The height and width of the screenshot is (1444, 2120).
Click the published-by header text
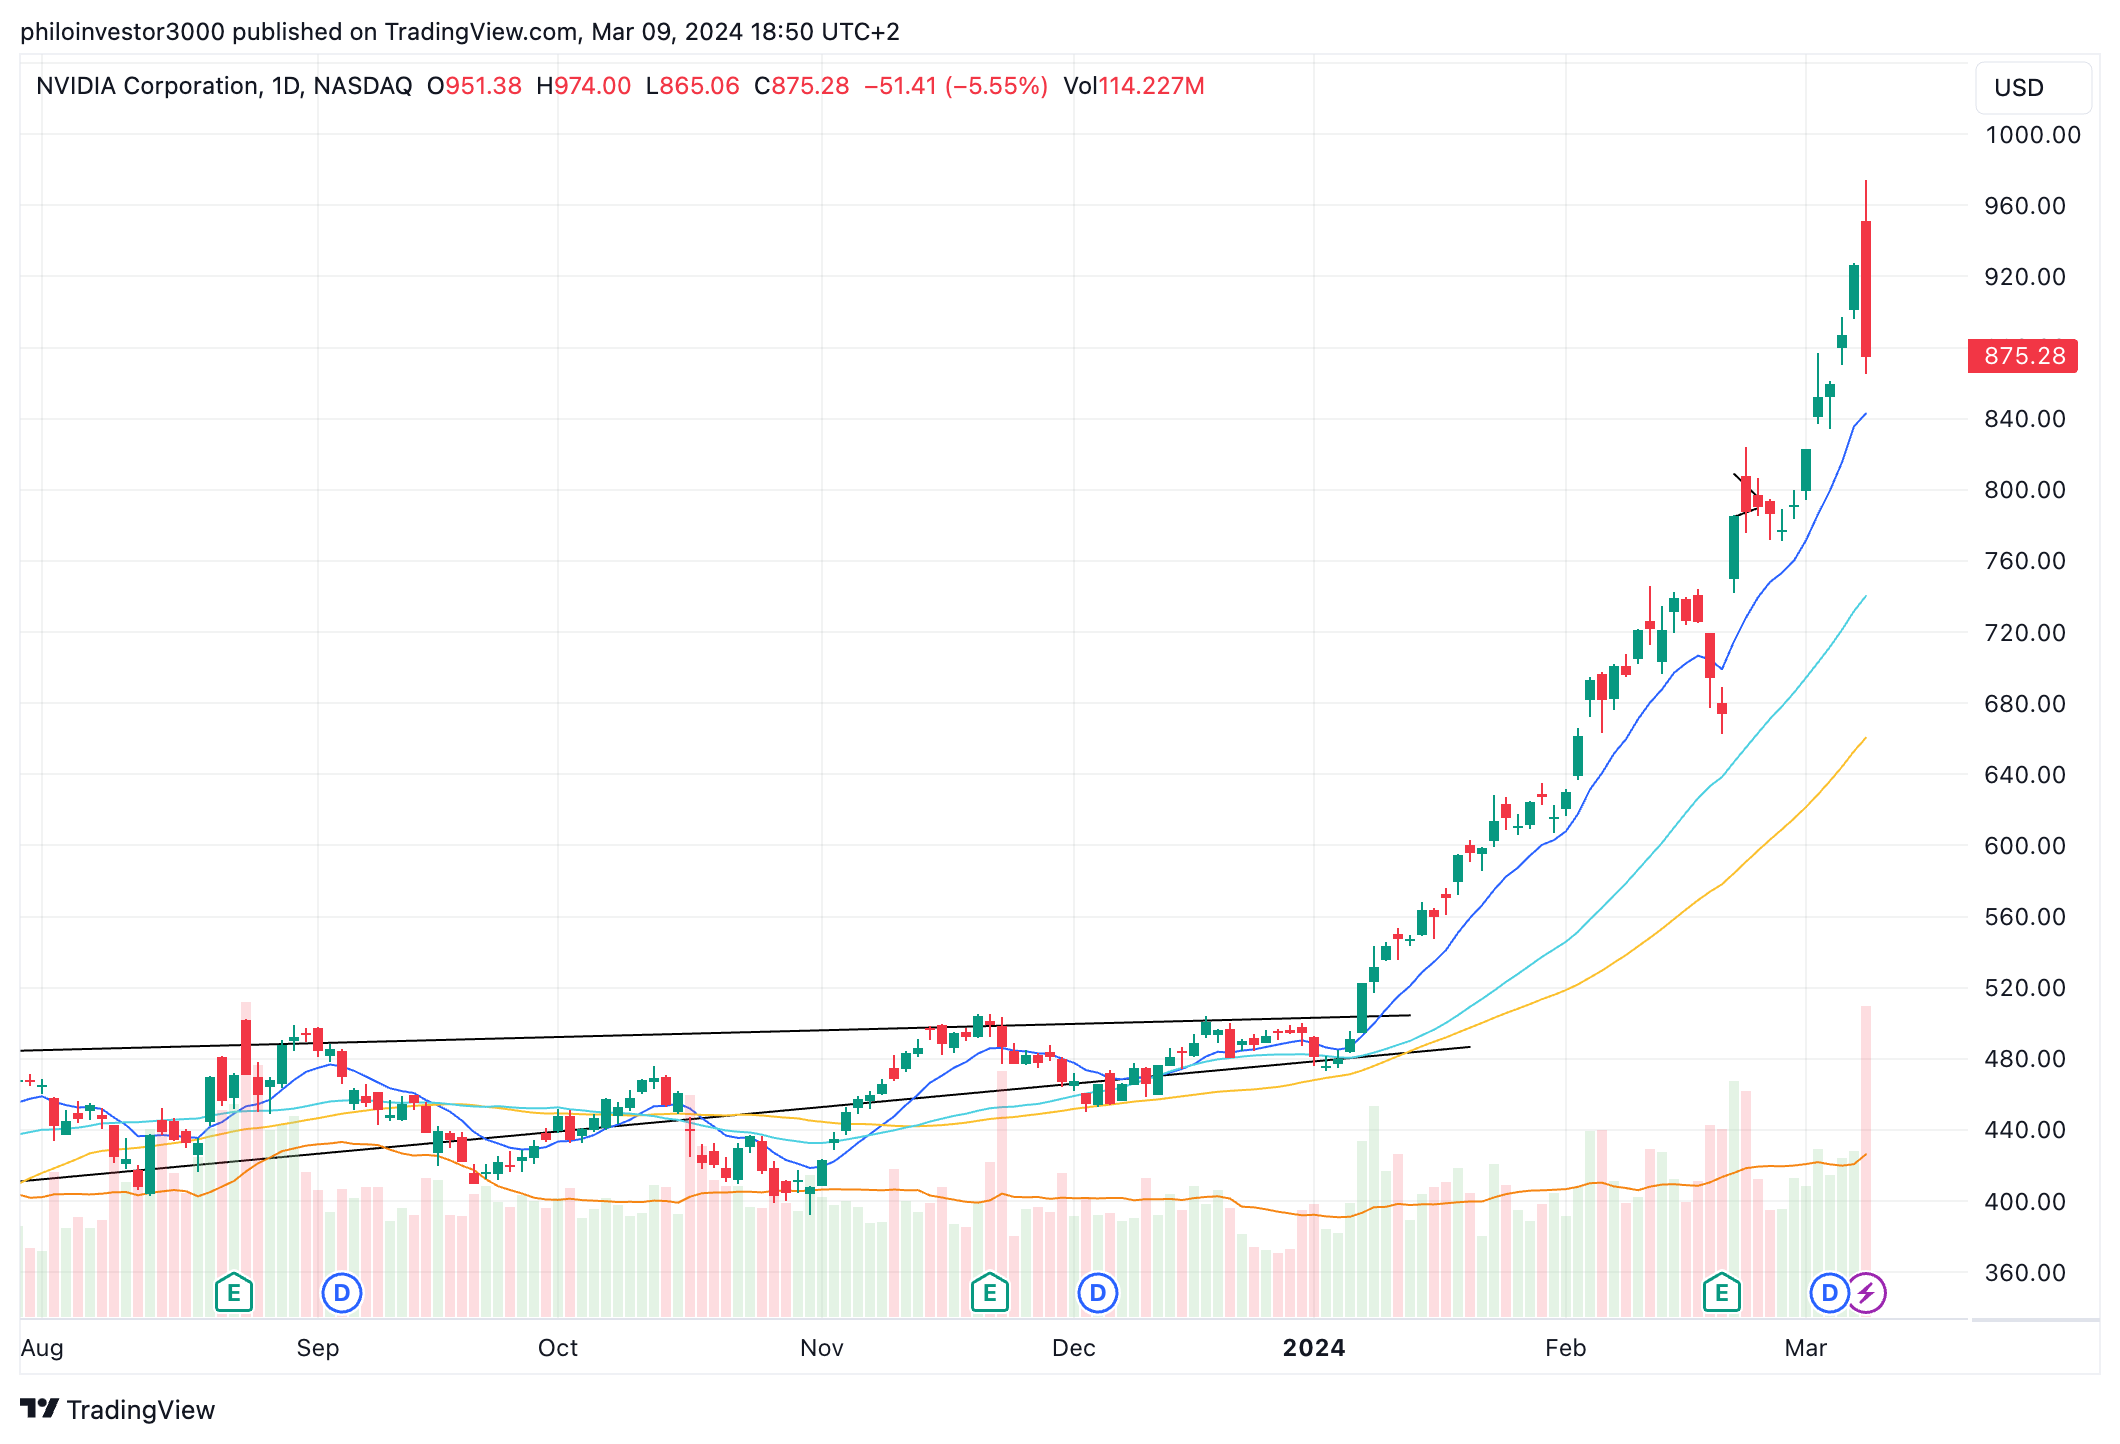click(459, 32)
